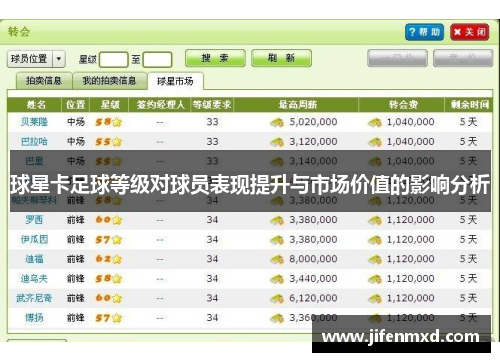Viewport: 500px width, 362px height.
Task: Select the 8,000,000 salary value
Action: (313, 259)
